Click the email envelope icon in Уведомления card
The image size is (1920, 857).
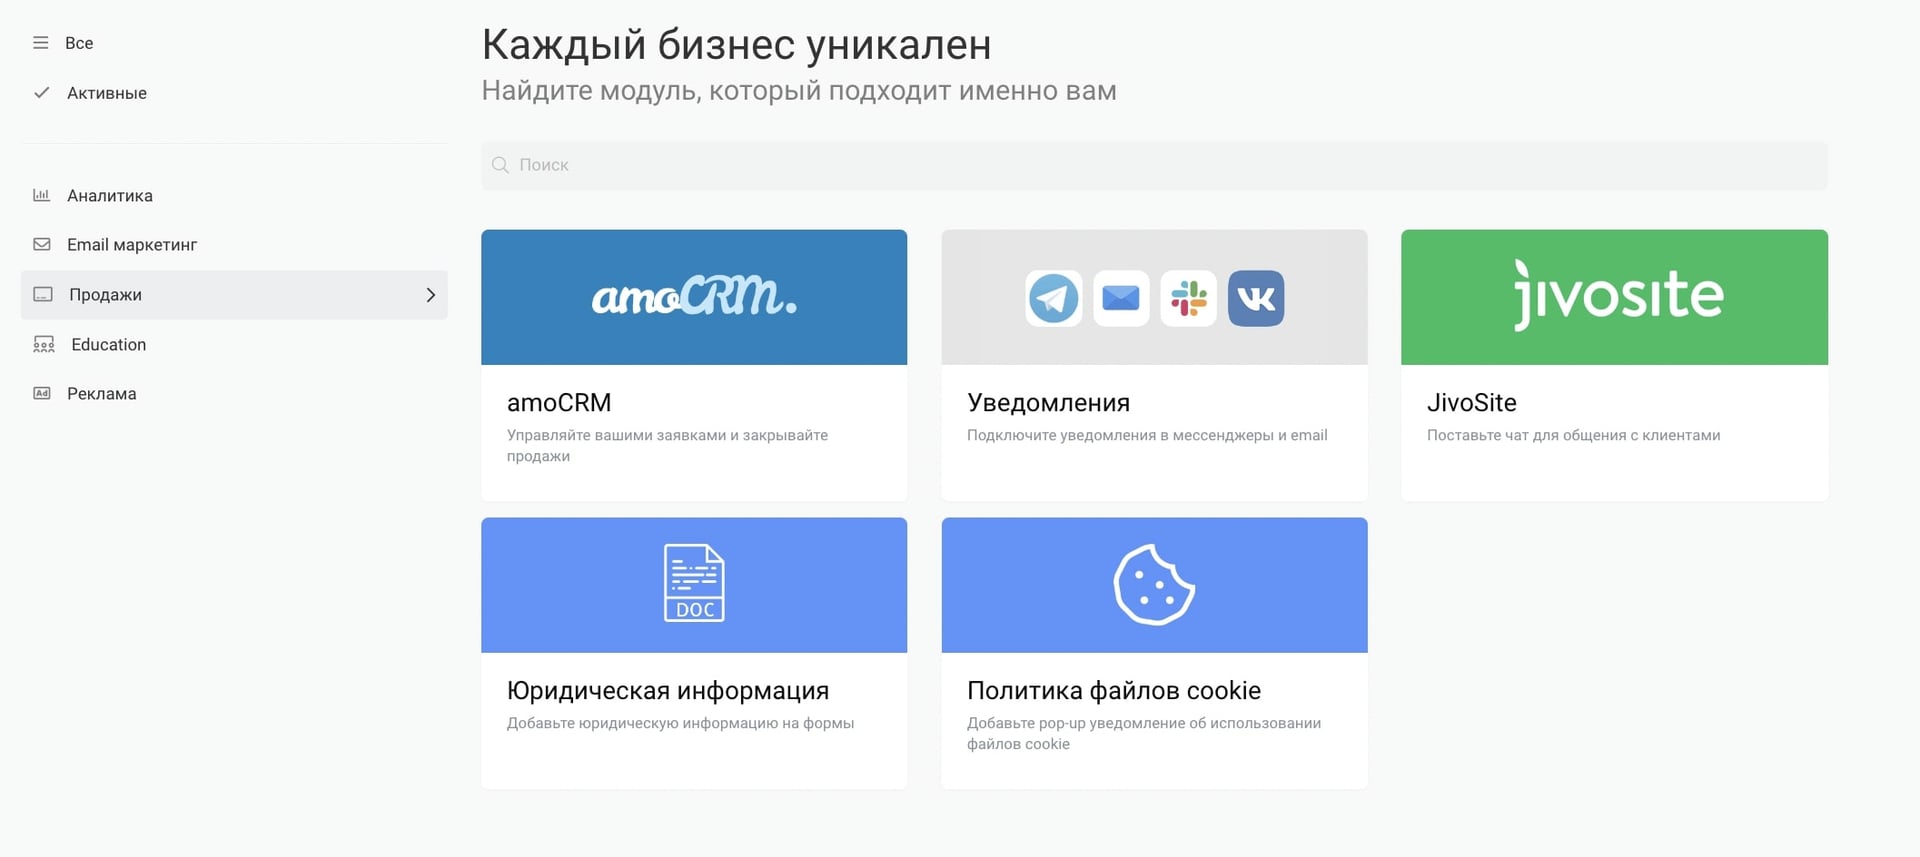(x=1121, y=298)
